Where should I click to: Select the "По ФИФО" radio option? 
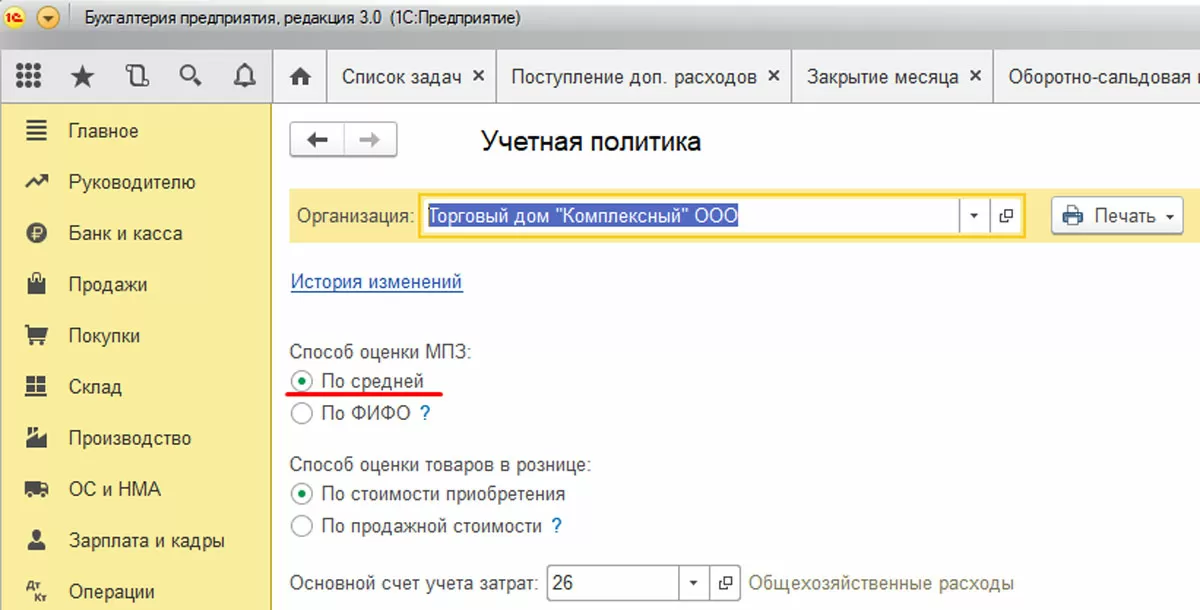[301, 414]
